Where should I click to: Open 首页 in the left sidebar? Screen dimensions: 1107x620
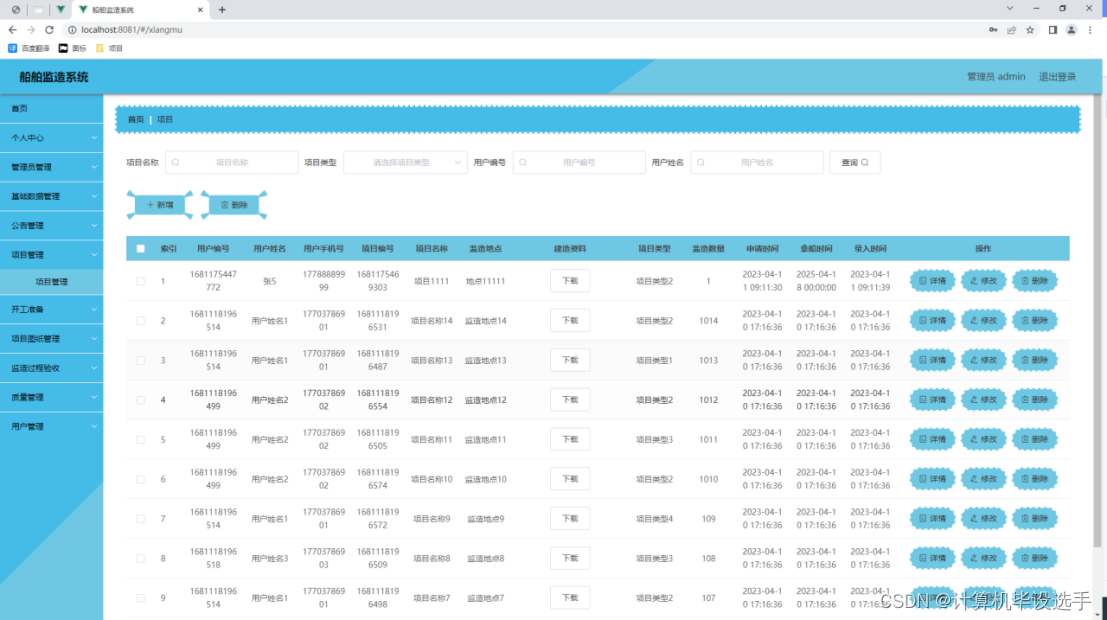click(52, 109)
